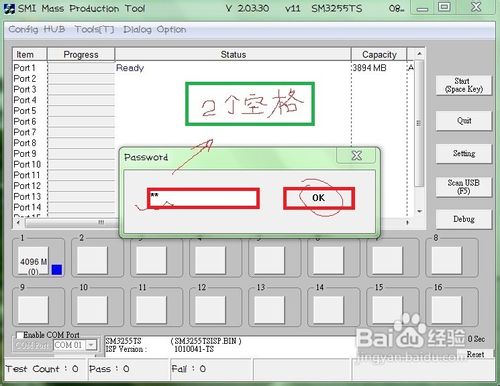Image resolution: width=500 pixels, height=386 pixels.
Task: Click the horizontal scrollbar left arrow
Action: tap(18, 222)
